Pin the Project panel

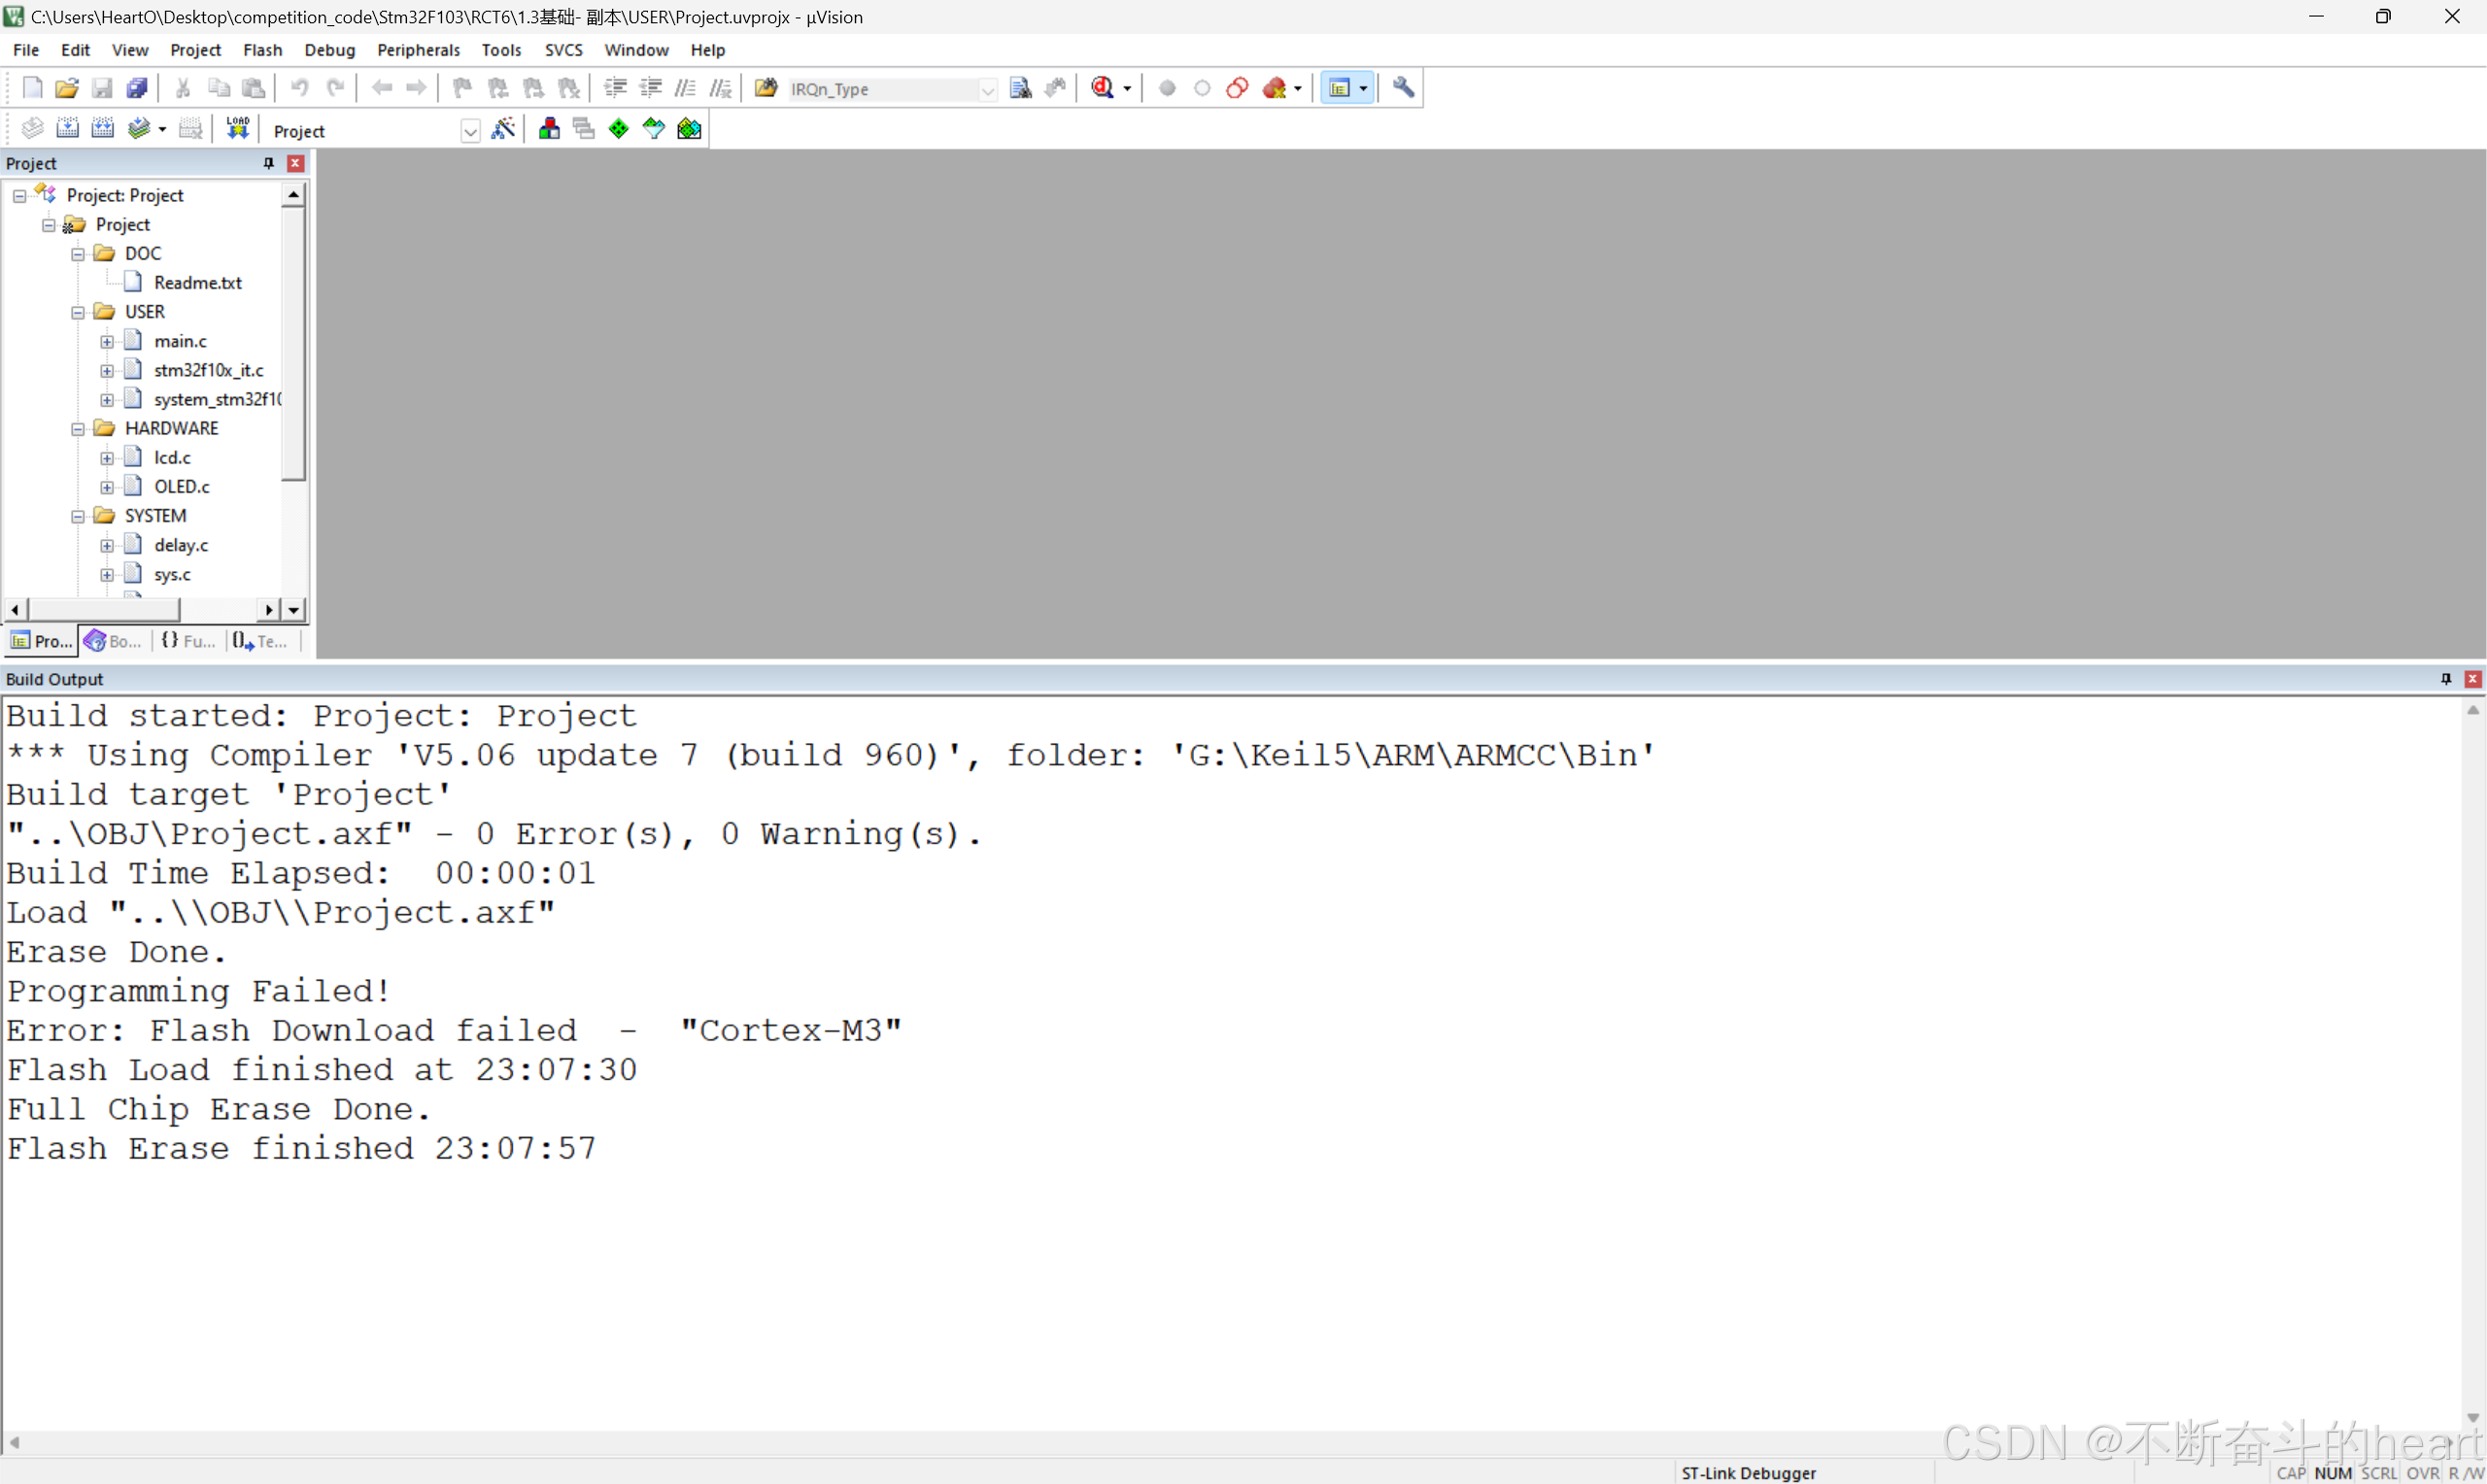pos(268,163)
